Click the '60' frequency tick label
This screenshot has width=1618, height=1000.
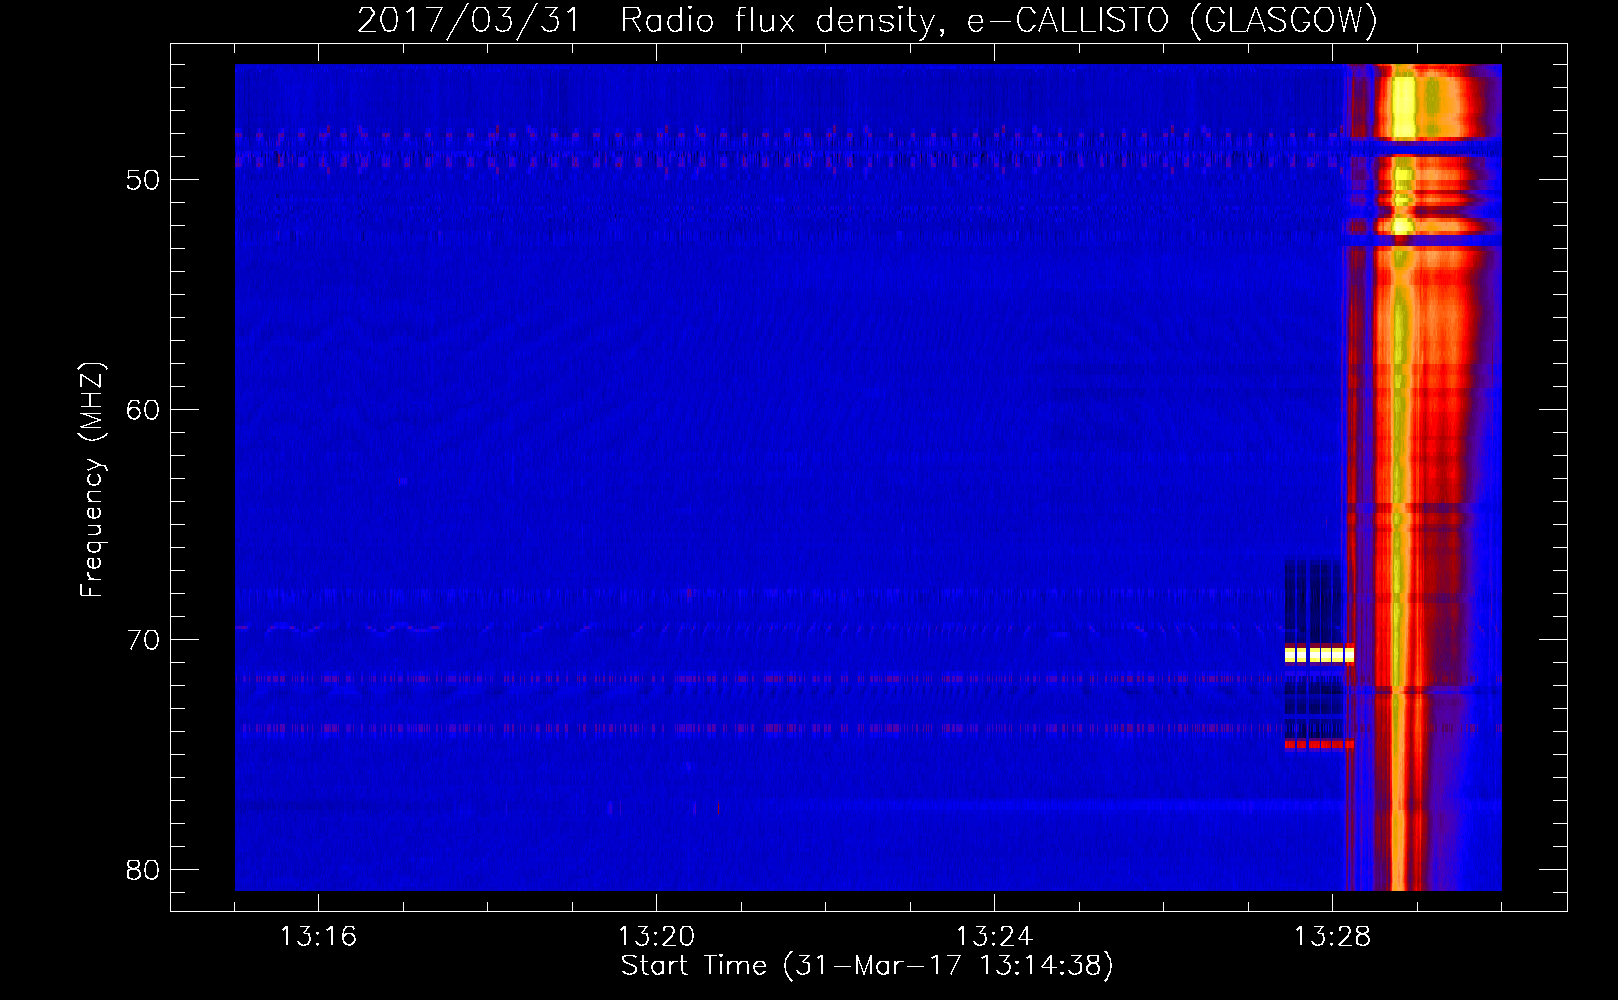(x=143, y=410)
